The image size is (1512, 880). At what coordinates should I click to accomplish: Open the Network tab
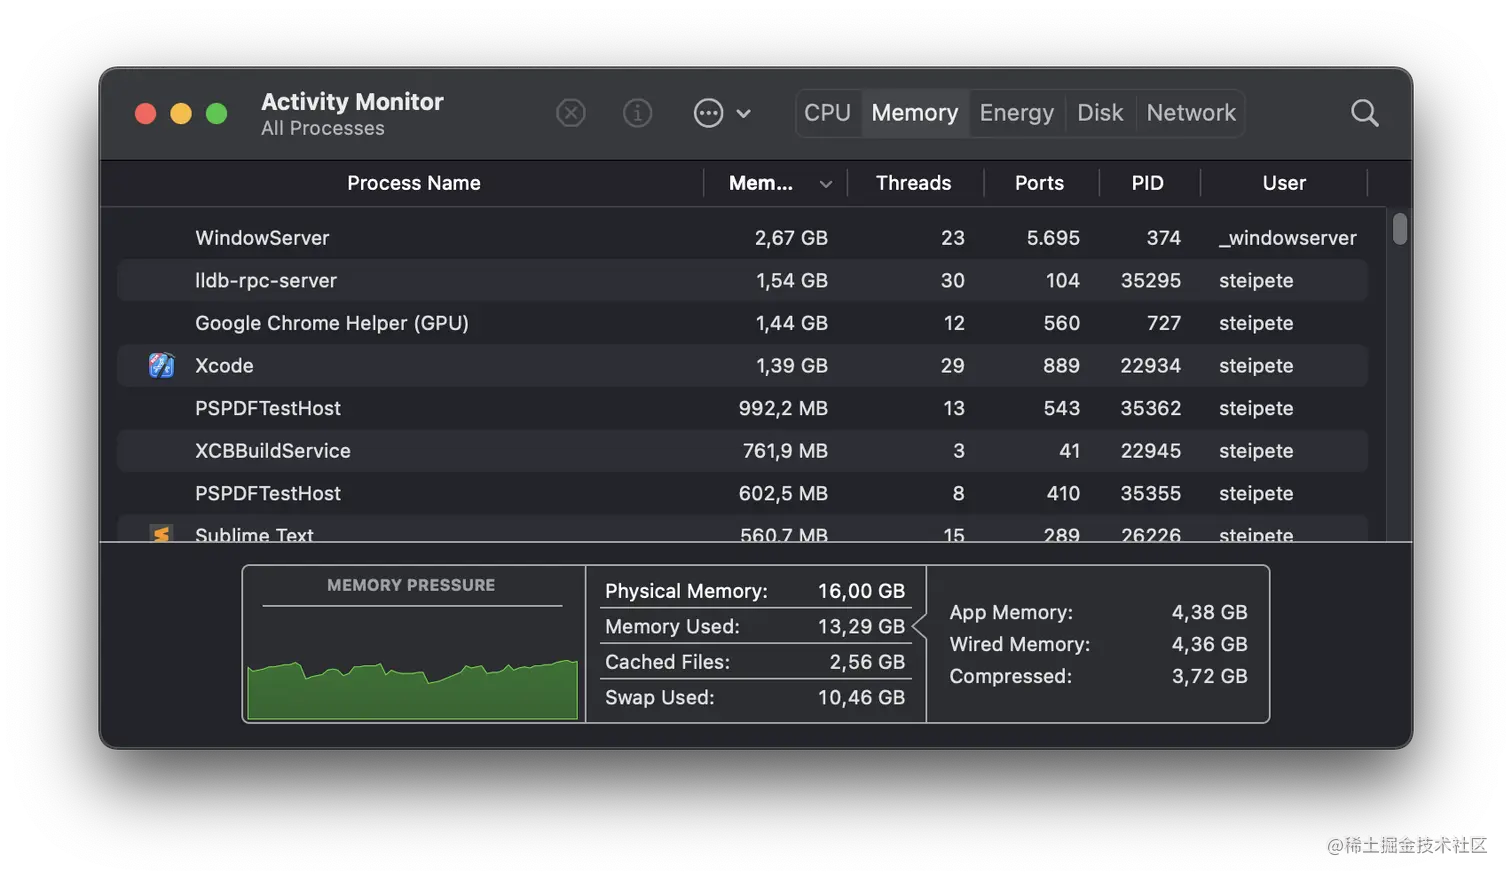(1191, 113)
